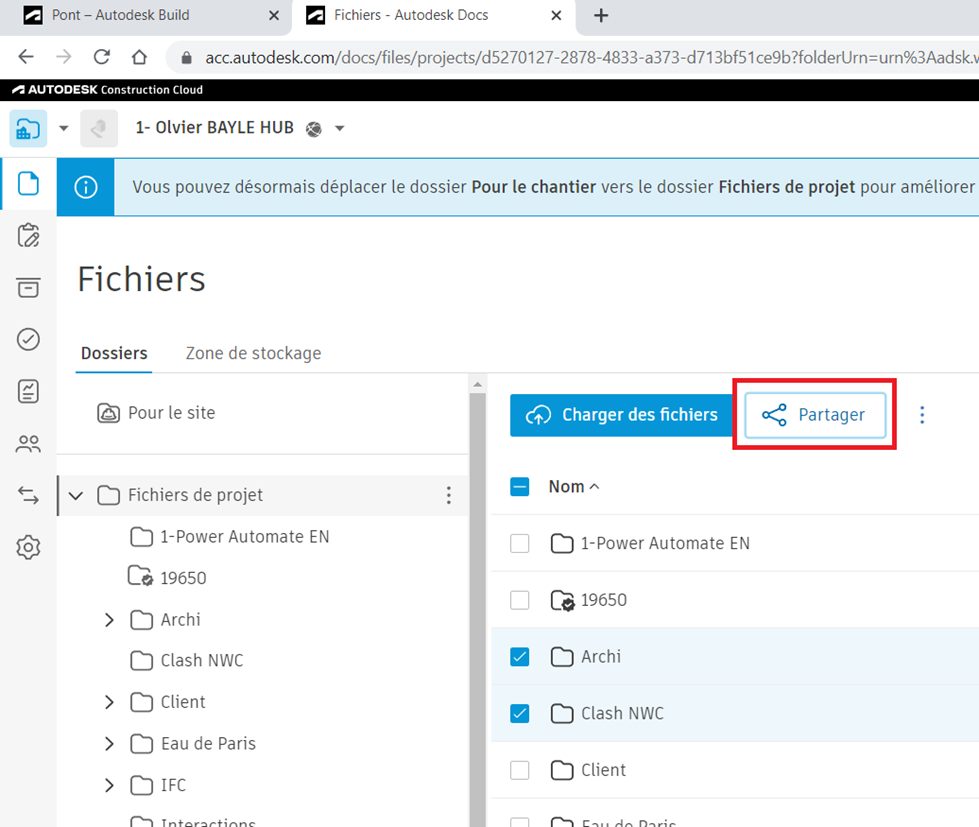Uncheck the Clash NWC row checkbox

519,713
